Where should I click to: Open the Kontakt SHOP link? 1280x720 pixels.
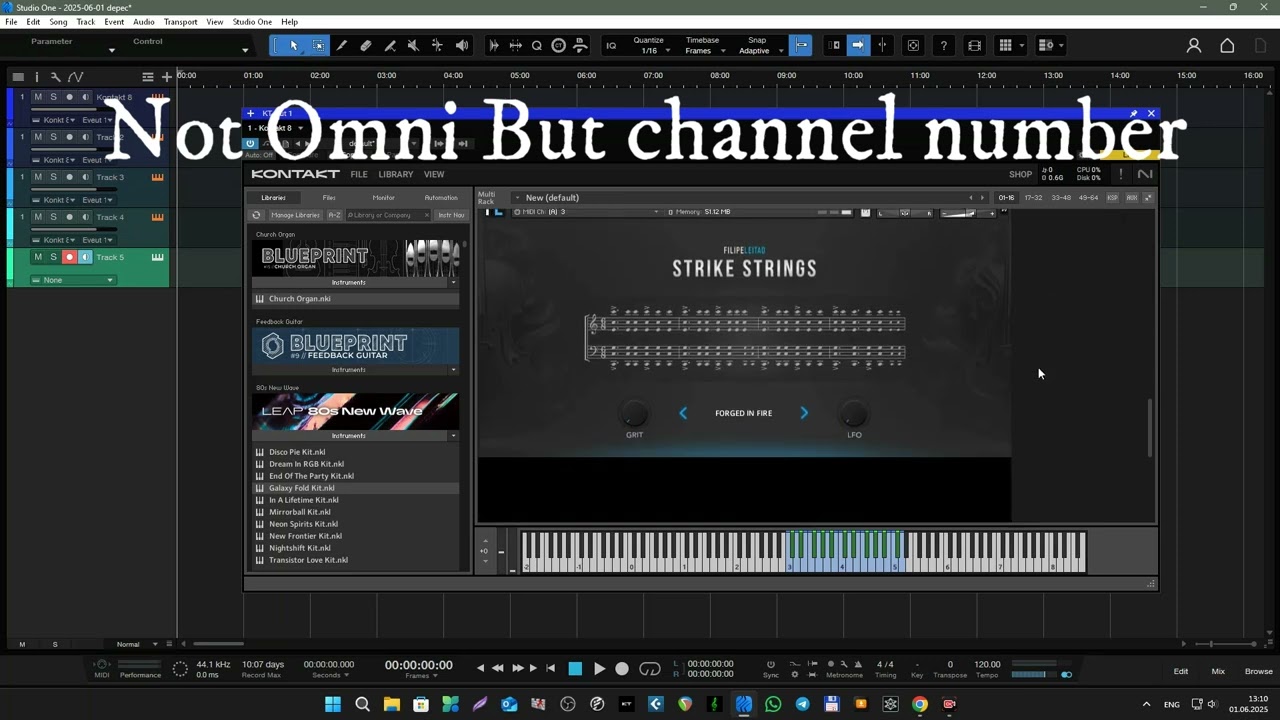pos(1020,174)
